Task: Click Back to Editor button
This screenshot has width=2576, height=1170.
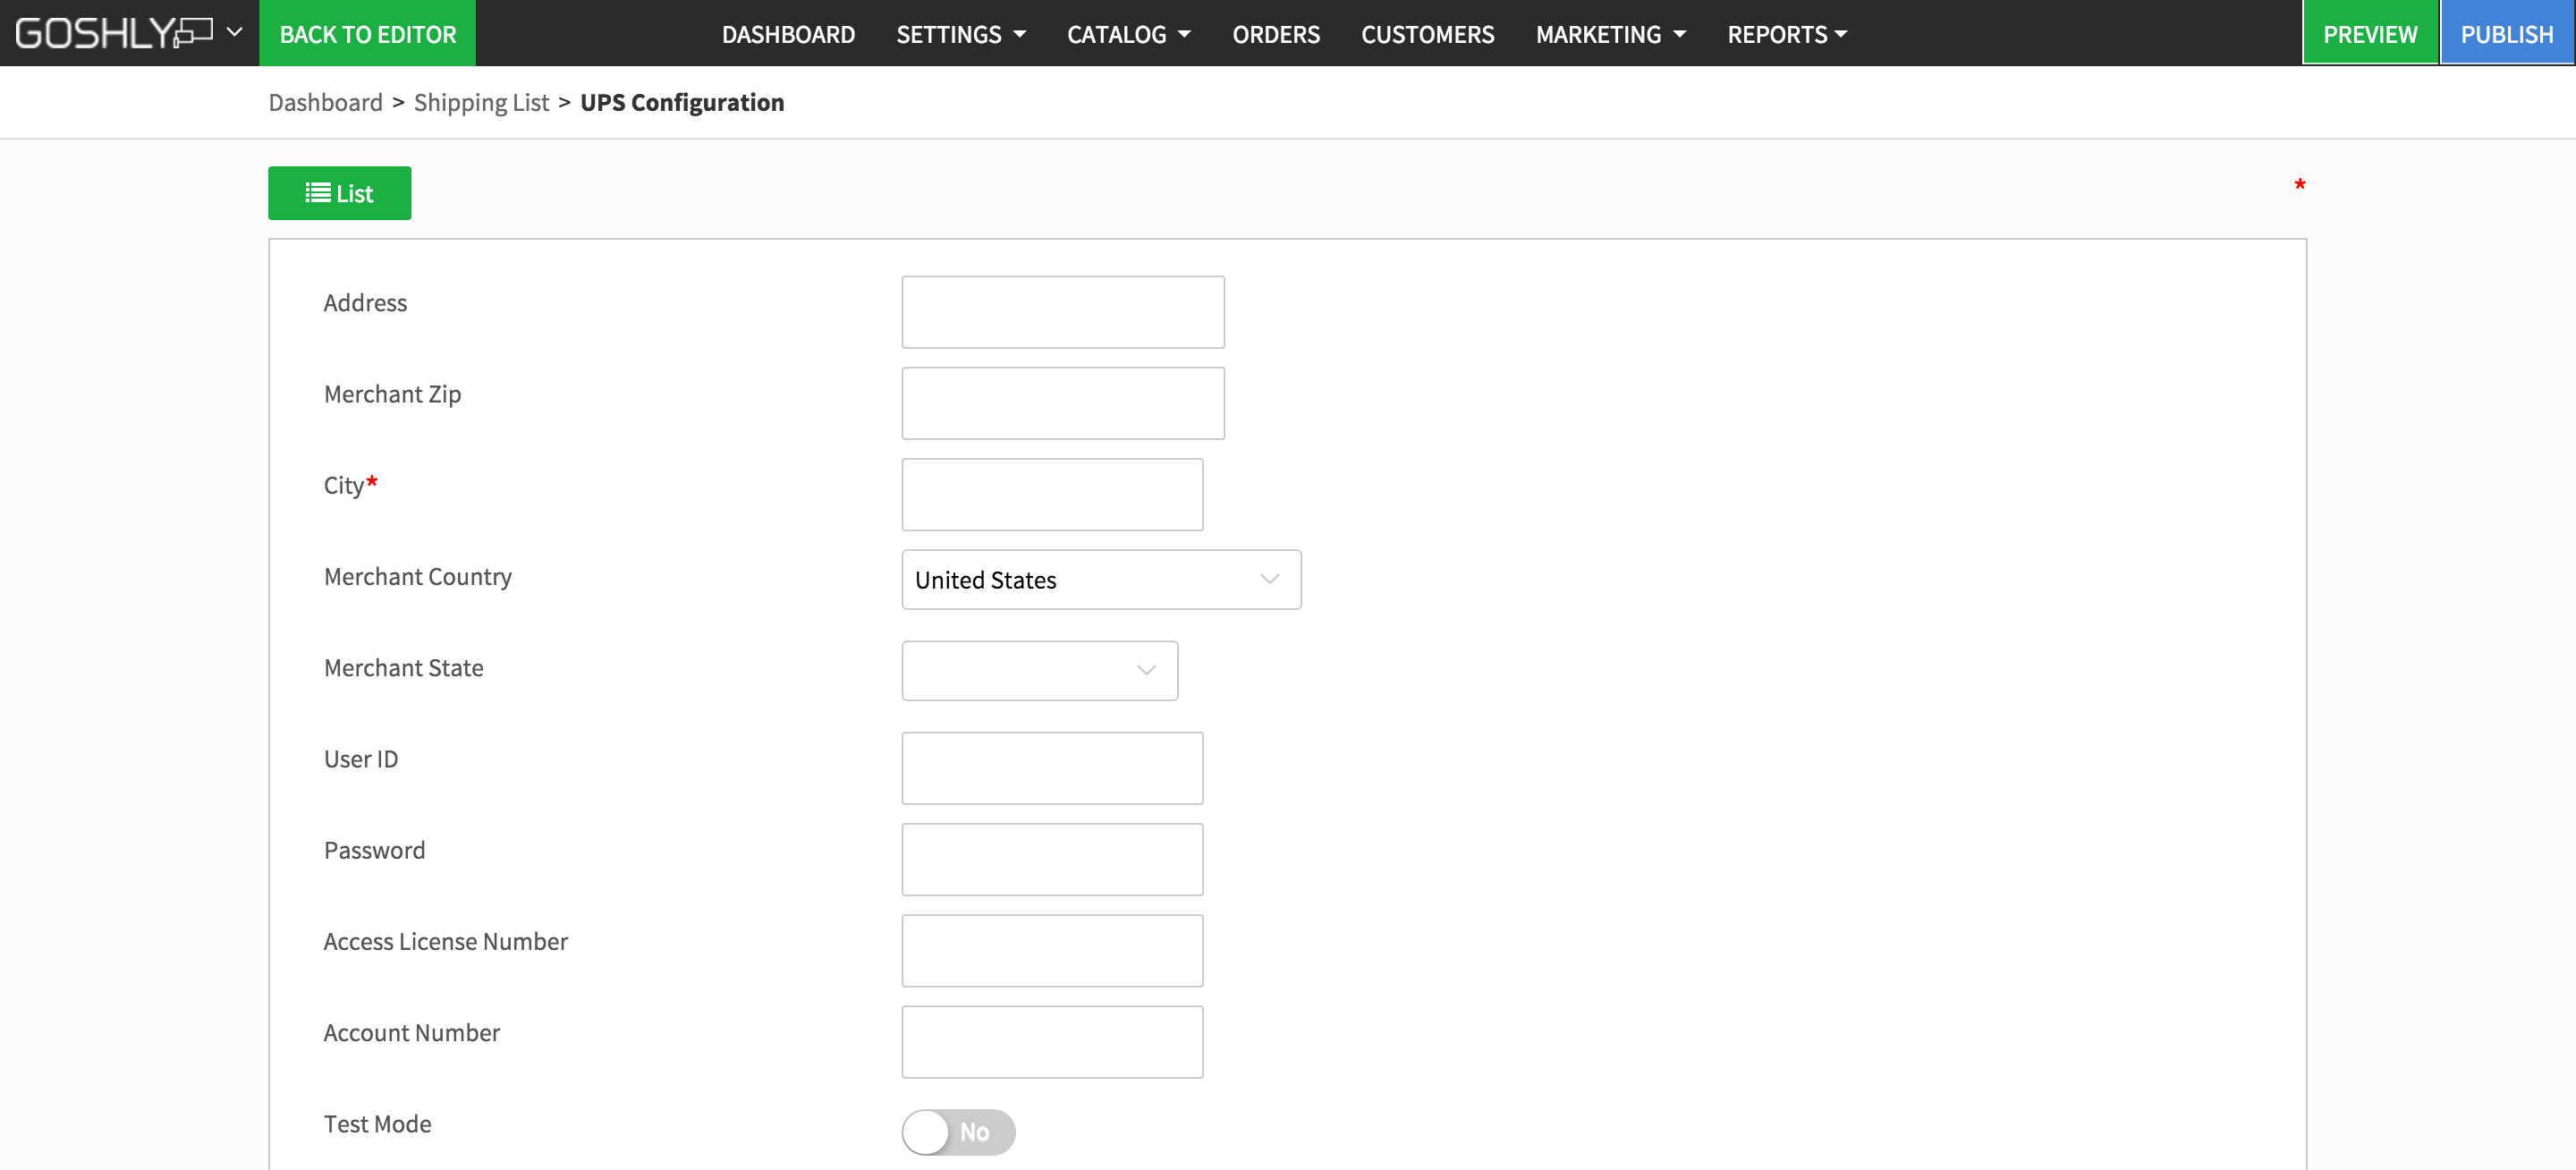Action: coord(367,34)
